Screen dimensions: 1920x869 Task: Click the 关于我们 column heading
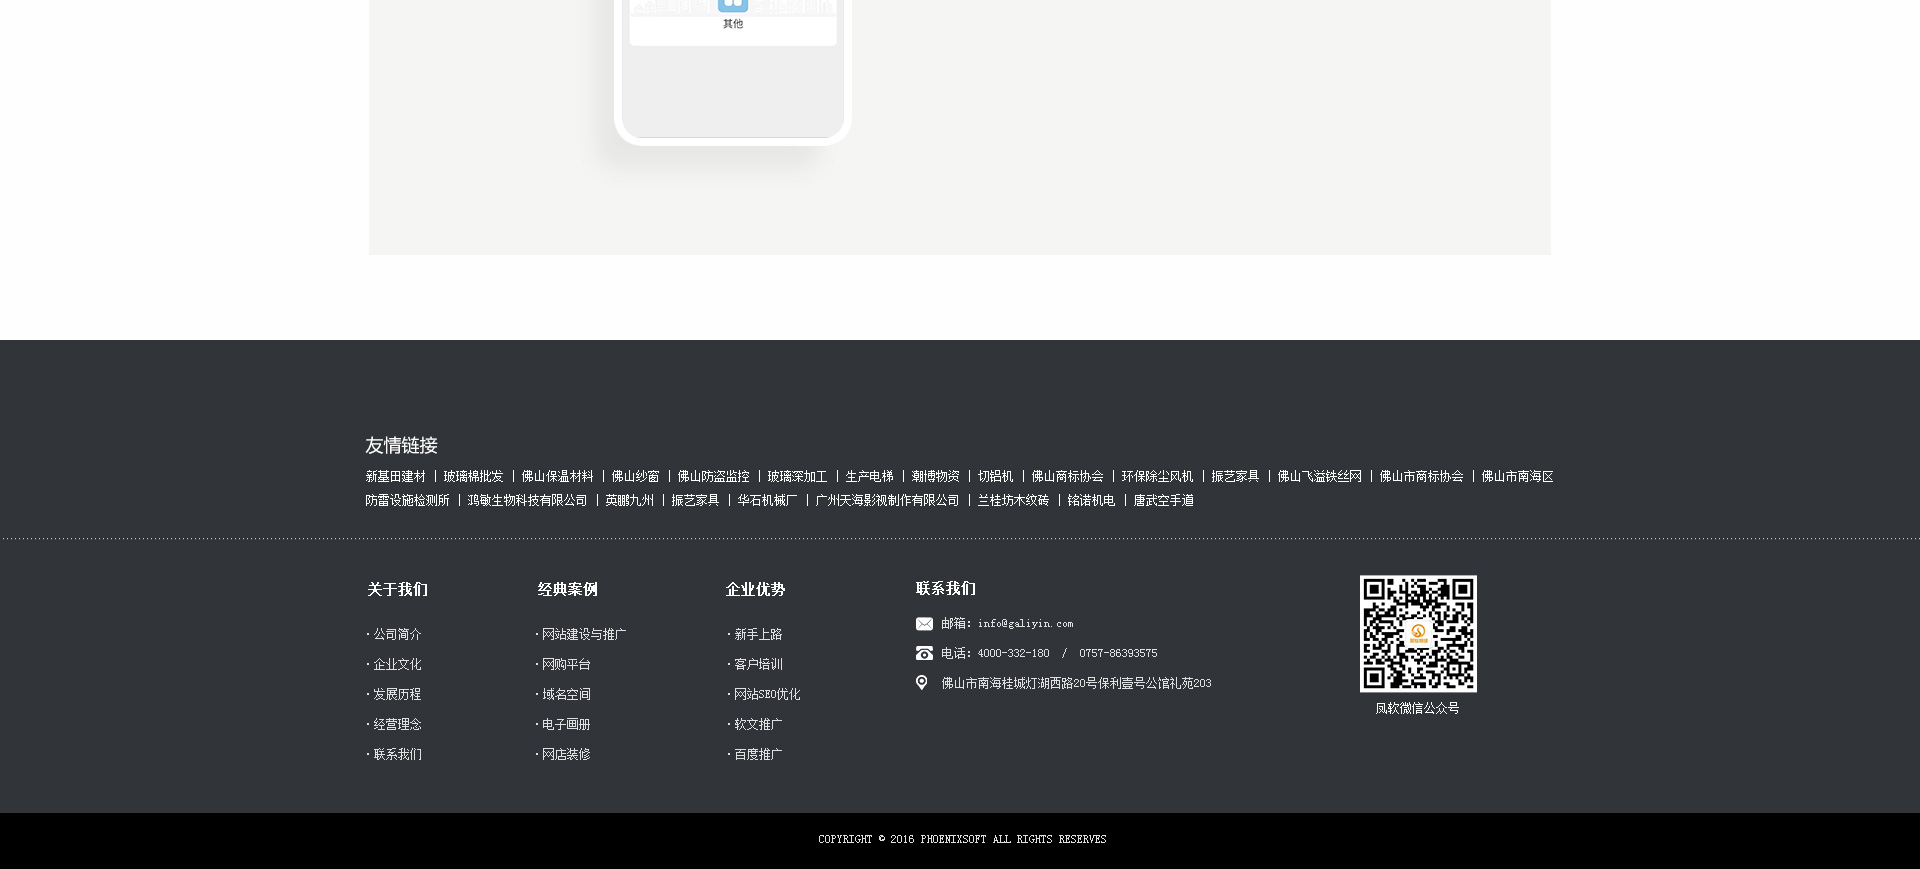397,590
